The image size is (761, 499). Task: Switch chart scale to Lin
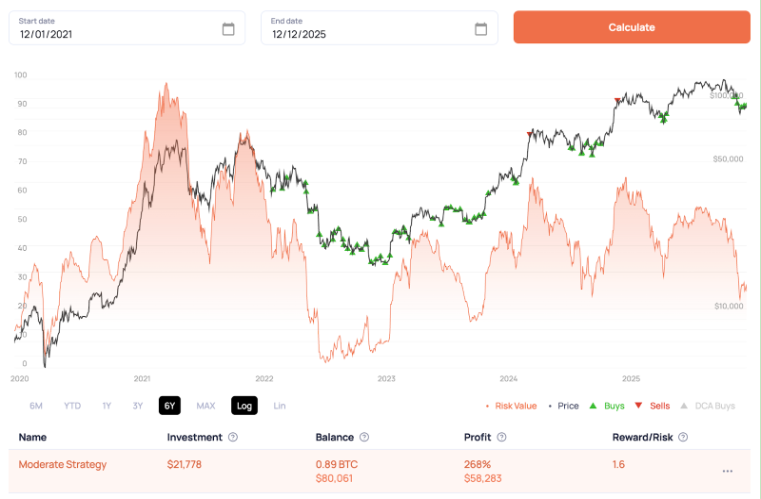279,406
